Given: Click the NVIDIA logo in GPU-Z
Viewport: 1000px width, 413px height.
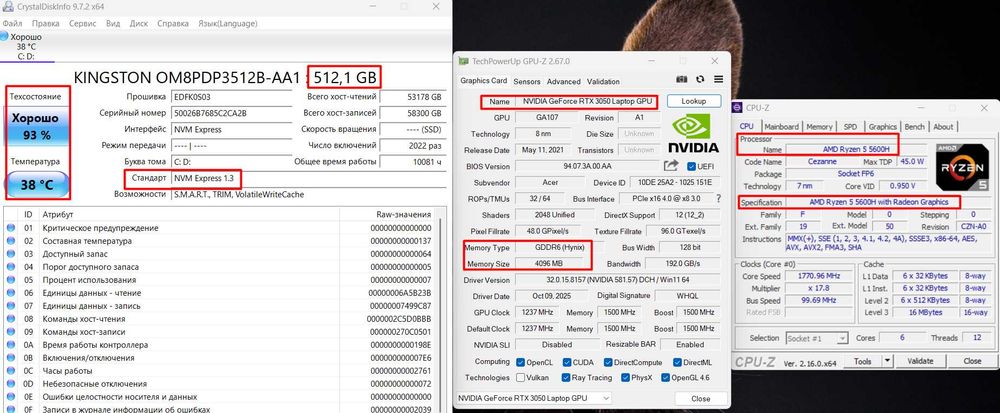Looking at the screenshot, I should (694, 134).
